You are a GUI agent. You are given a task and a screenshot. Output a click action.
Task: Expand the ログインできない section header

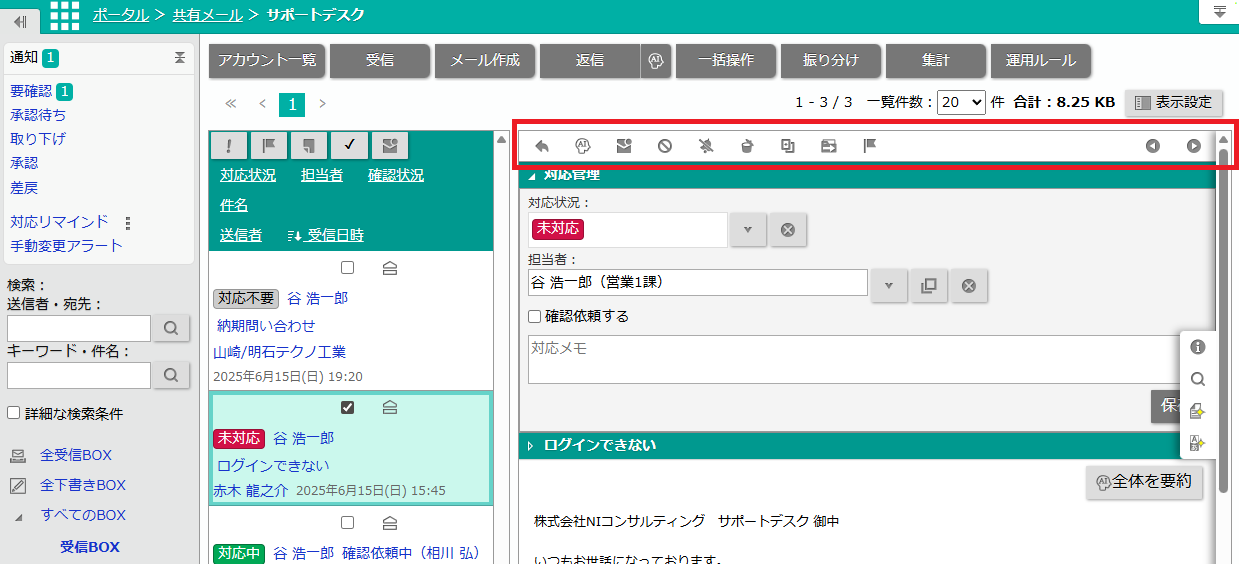[x=600, y=445]
